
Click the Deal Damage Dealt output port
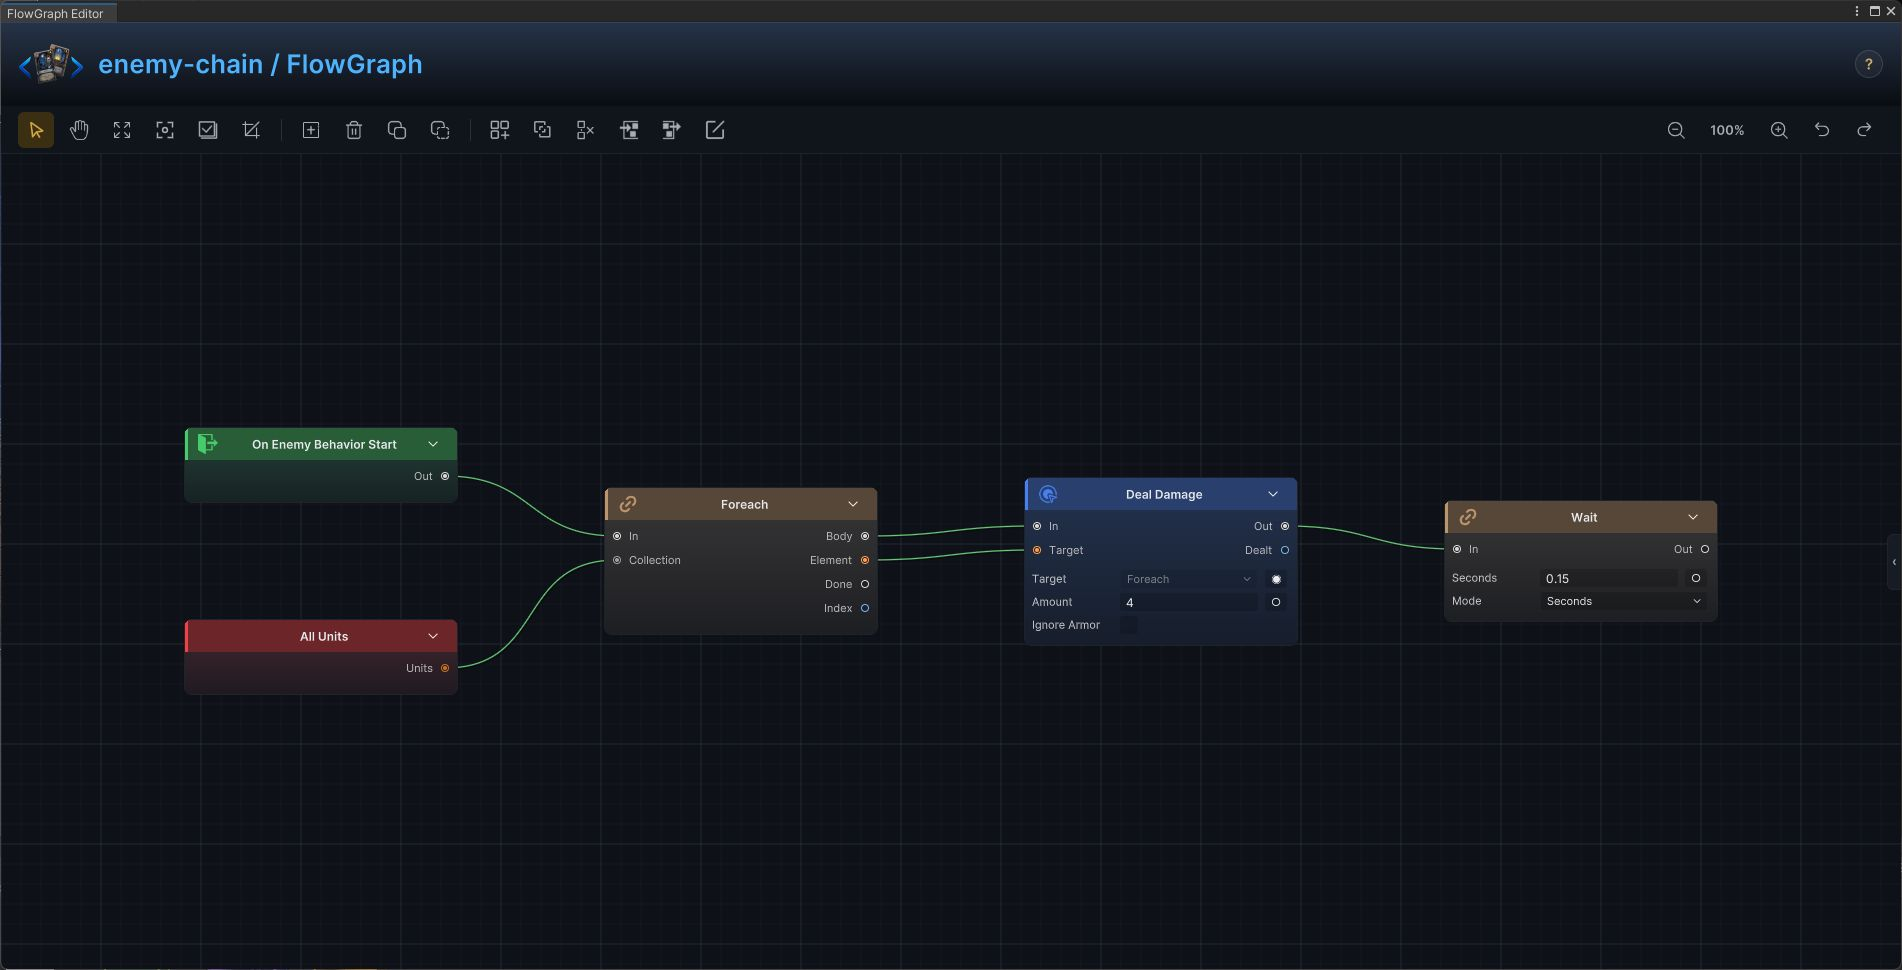tap(1285, 550)
